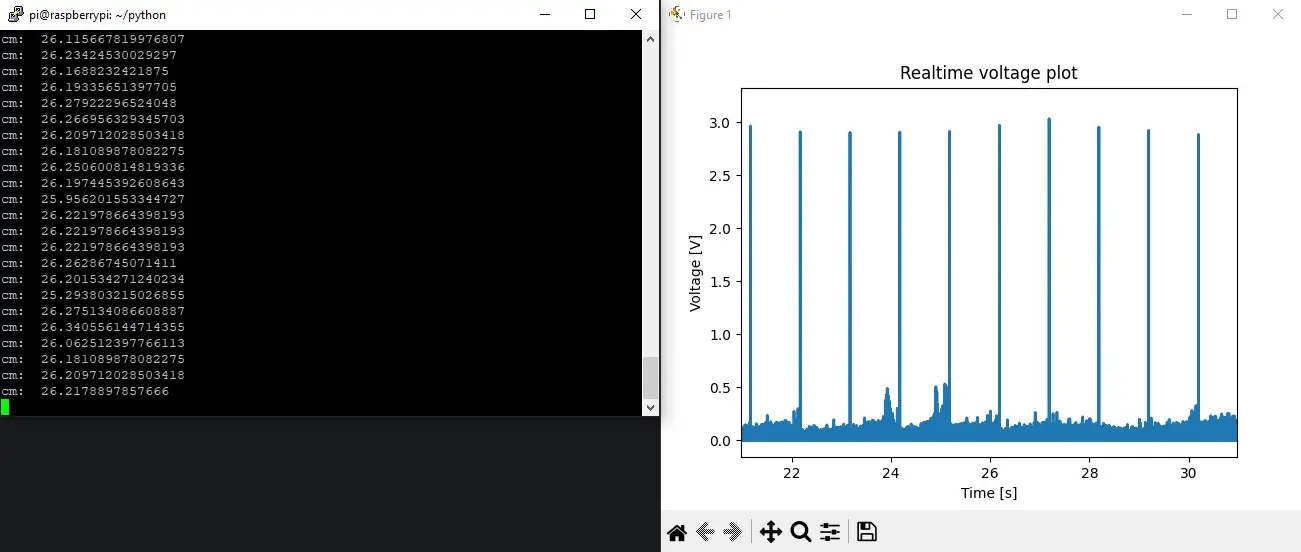Click terminal value 26.250600814819336
This screenshot has width=1301, height=552.
tap(113, 167)
